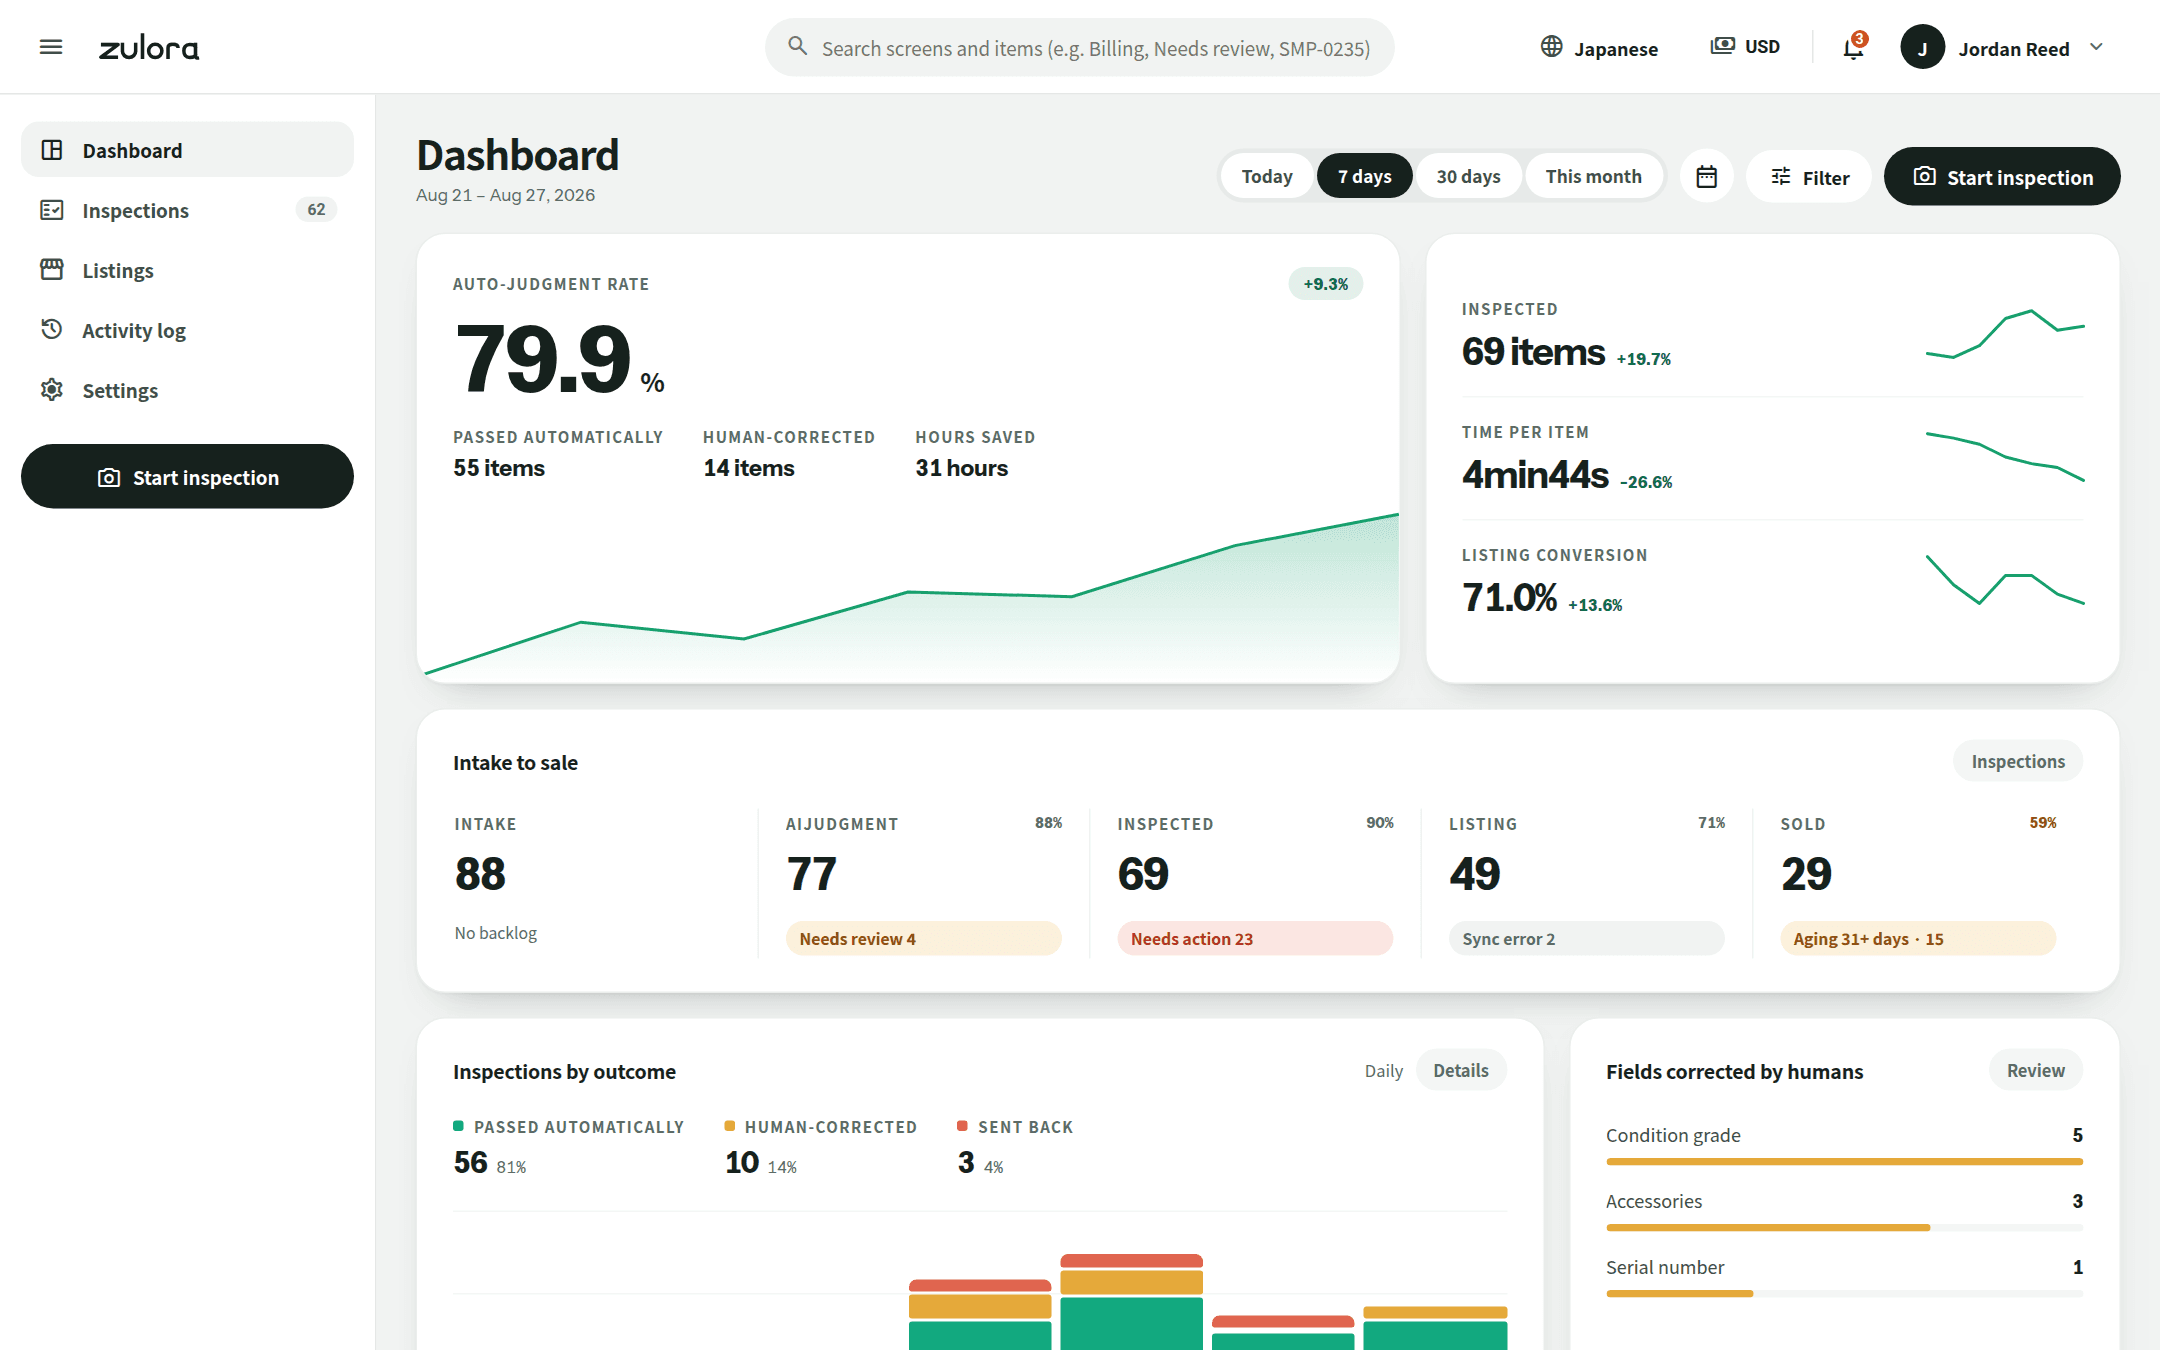Open Dashboard in the sidebar
The height and width of the screenshot is (1350, 2160).
click(187, 150)
